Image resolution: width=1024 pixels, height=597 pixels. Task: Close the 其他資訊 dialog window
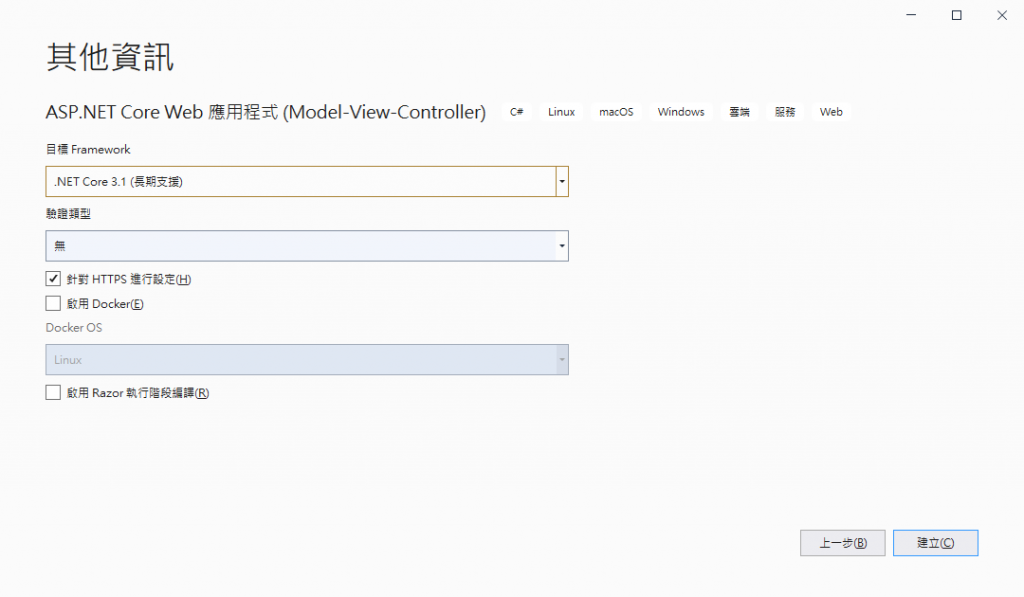(1001, 15)
